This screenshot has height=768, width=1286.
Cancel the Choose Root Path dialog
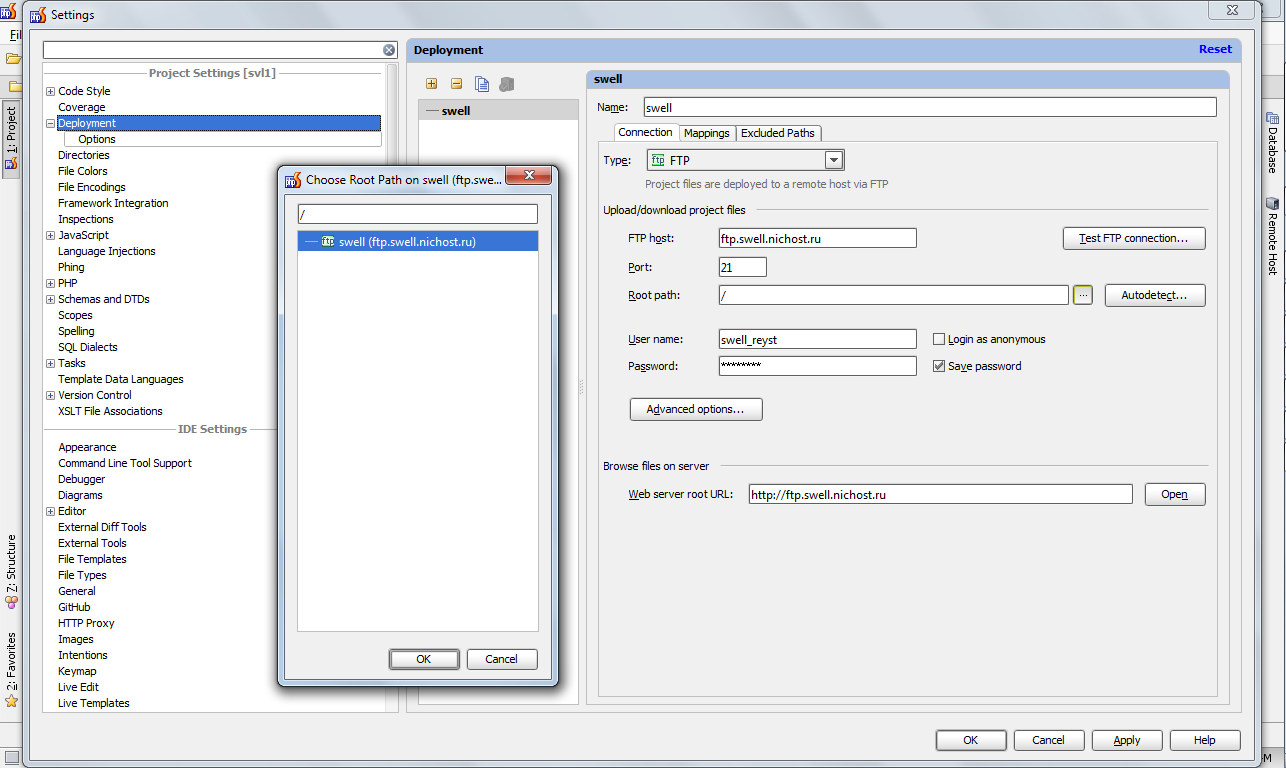[x=501, y=659]
